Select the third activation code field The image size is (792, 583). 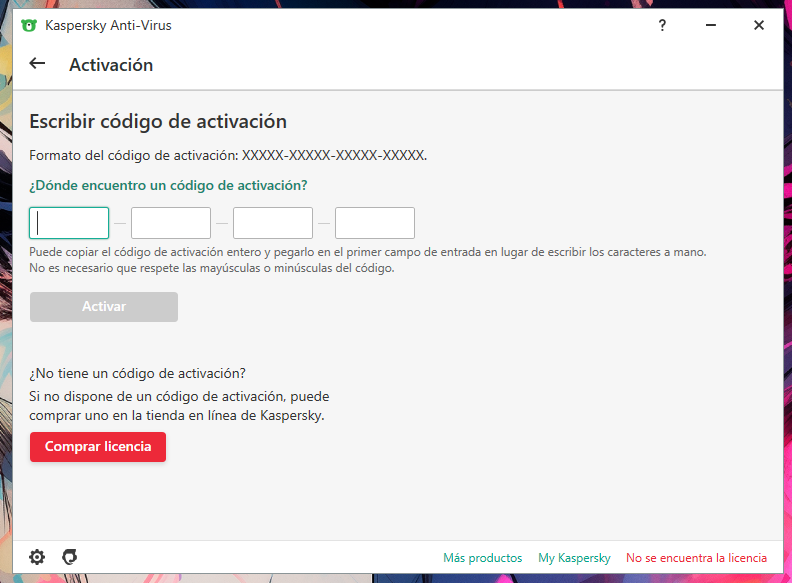(273, 223)
